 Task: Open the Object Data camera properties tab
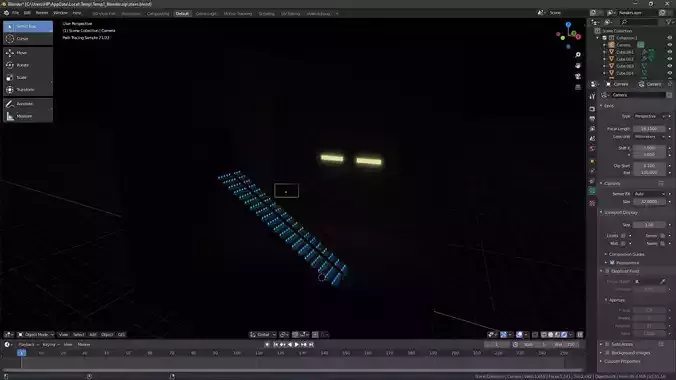click(592, 191)
